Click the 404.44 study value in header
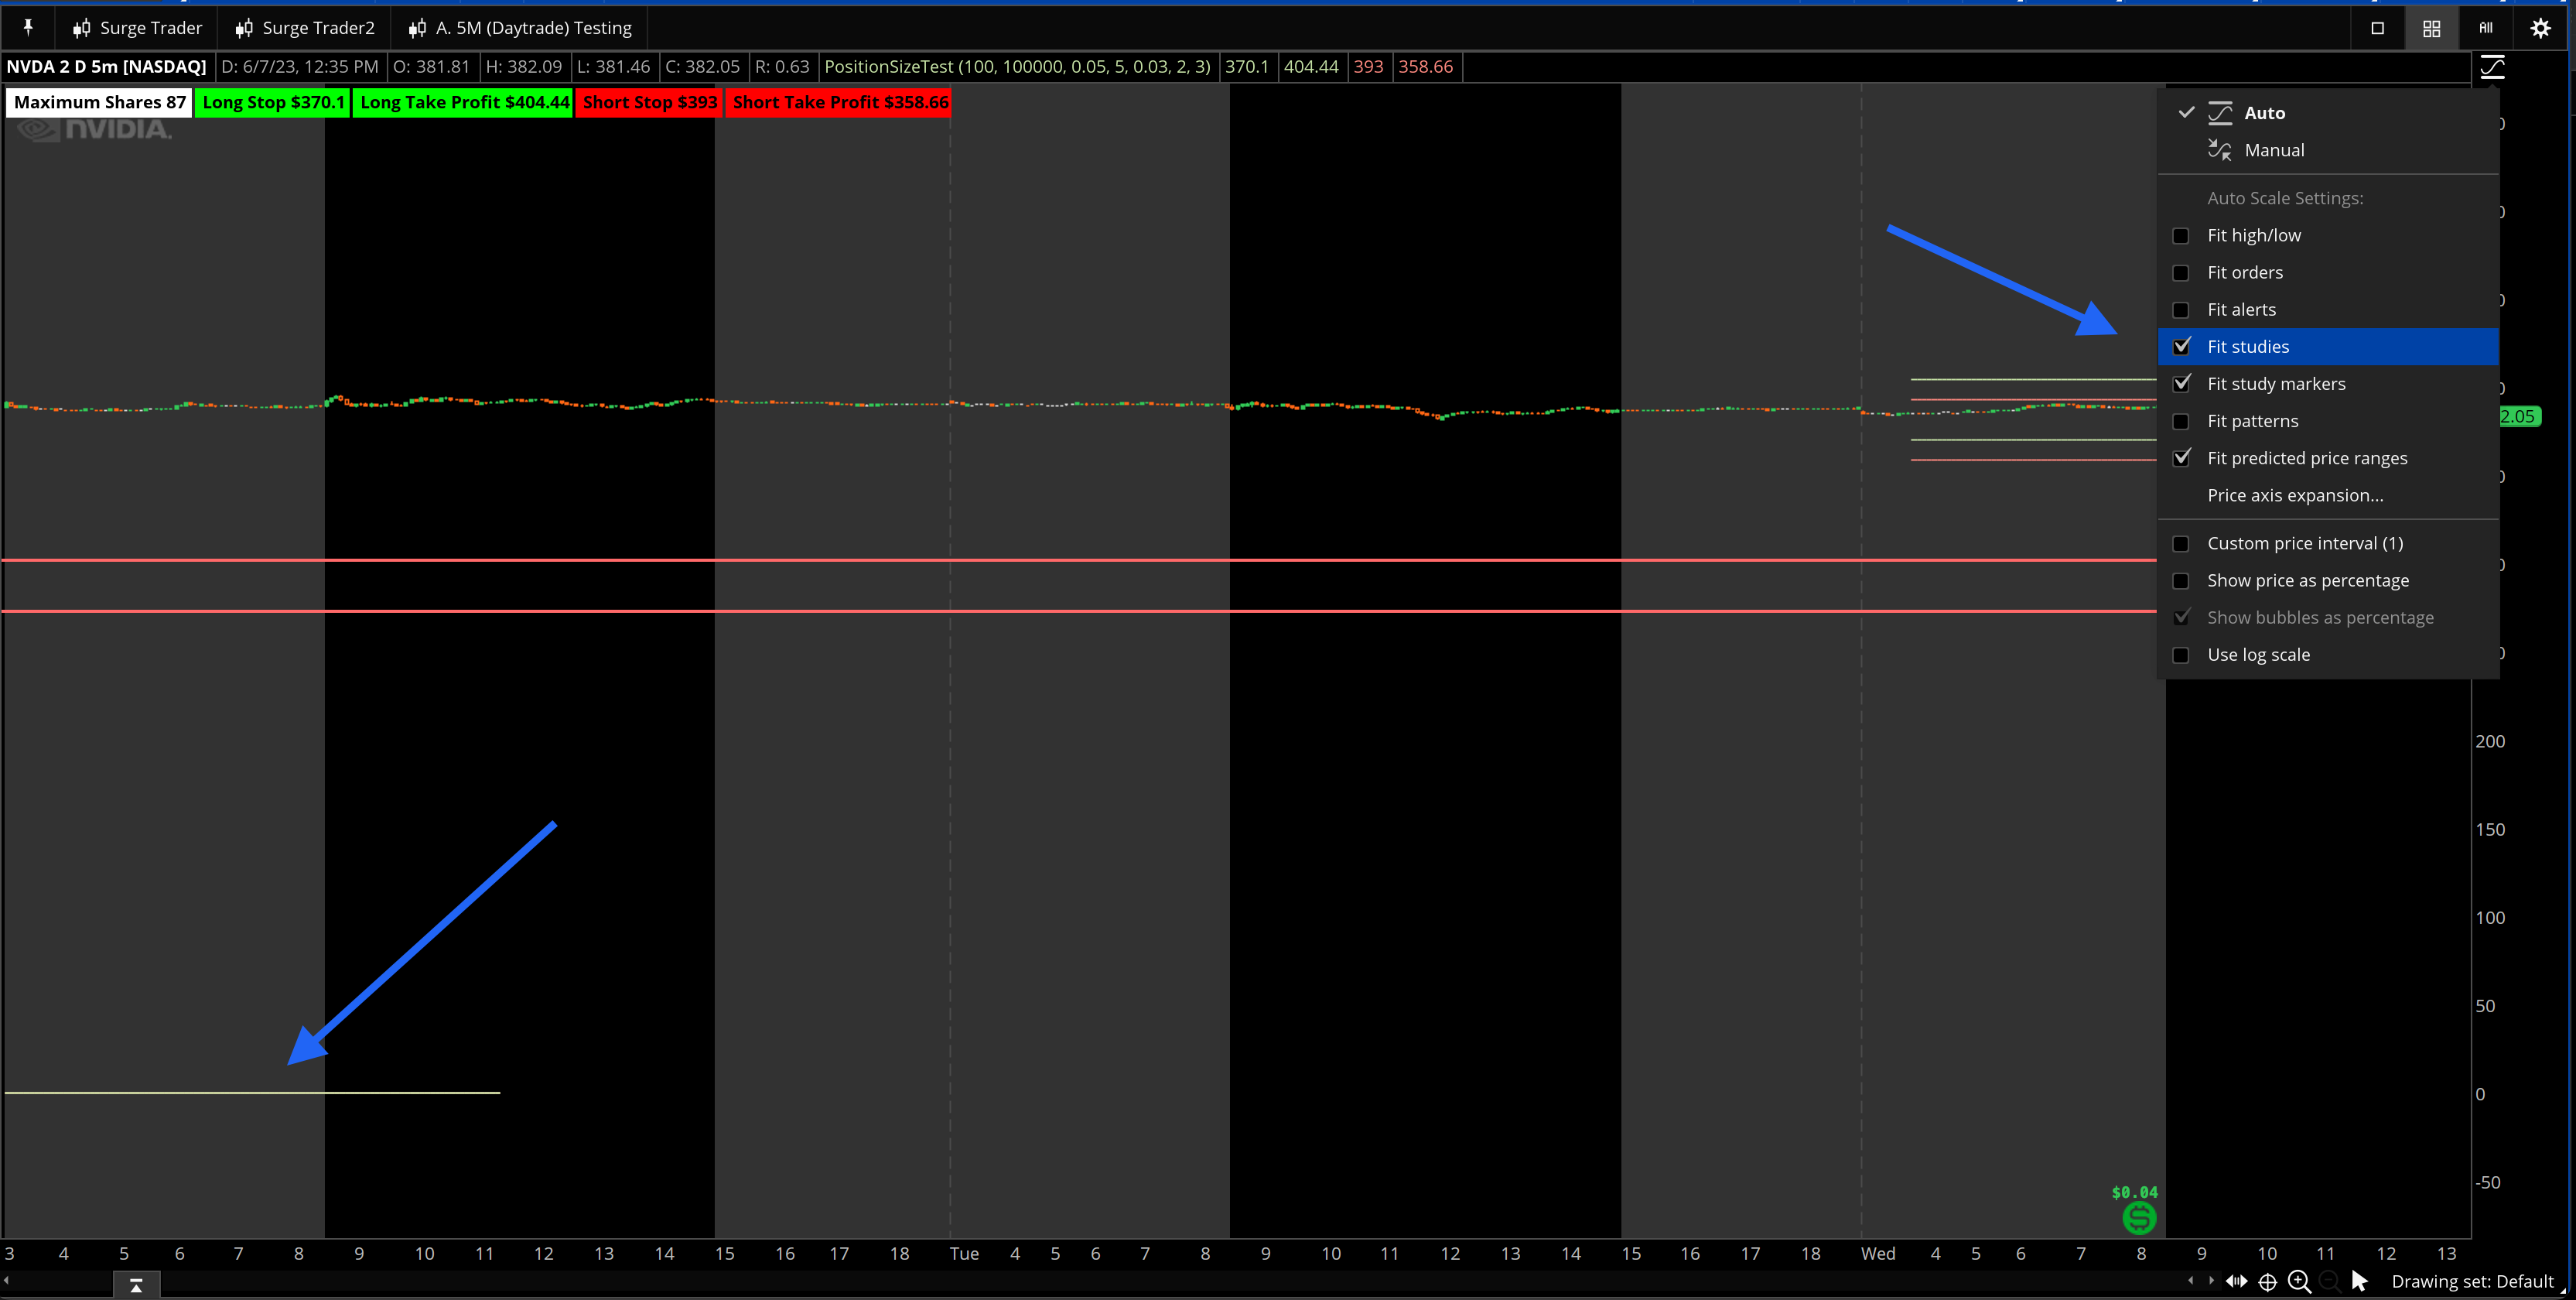This screenshot has width=2576, height=1300. pos(1311,67)
